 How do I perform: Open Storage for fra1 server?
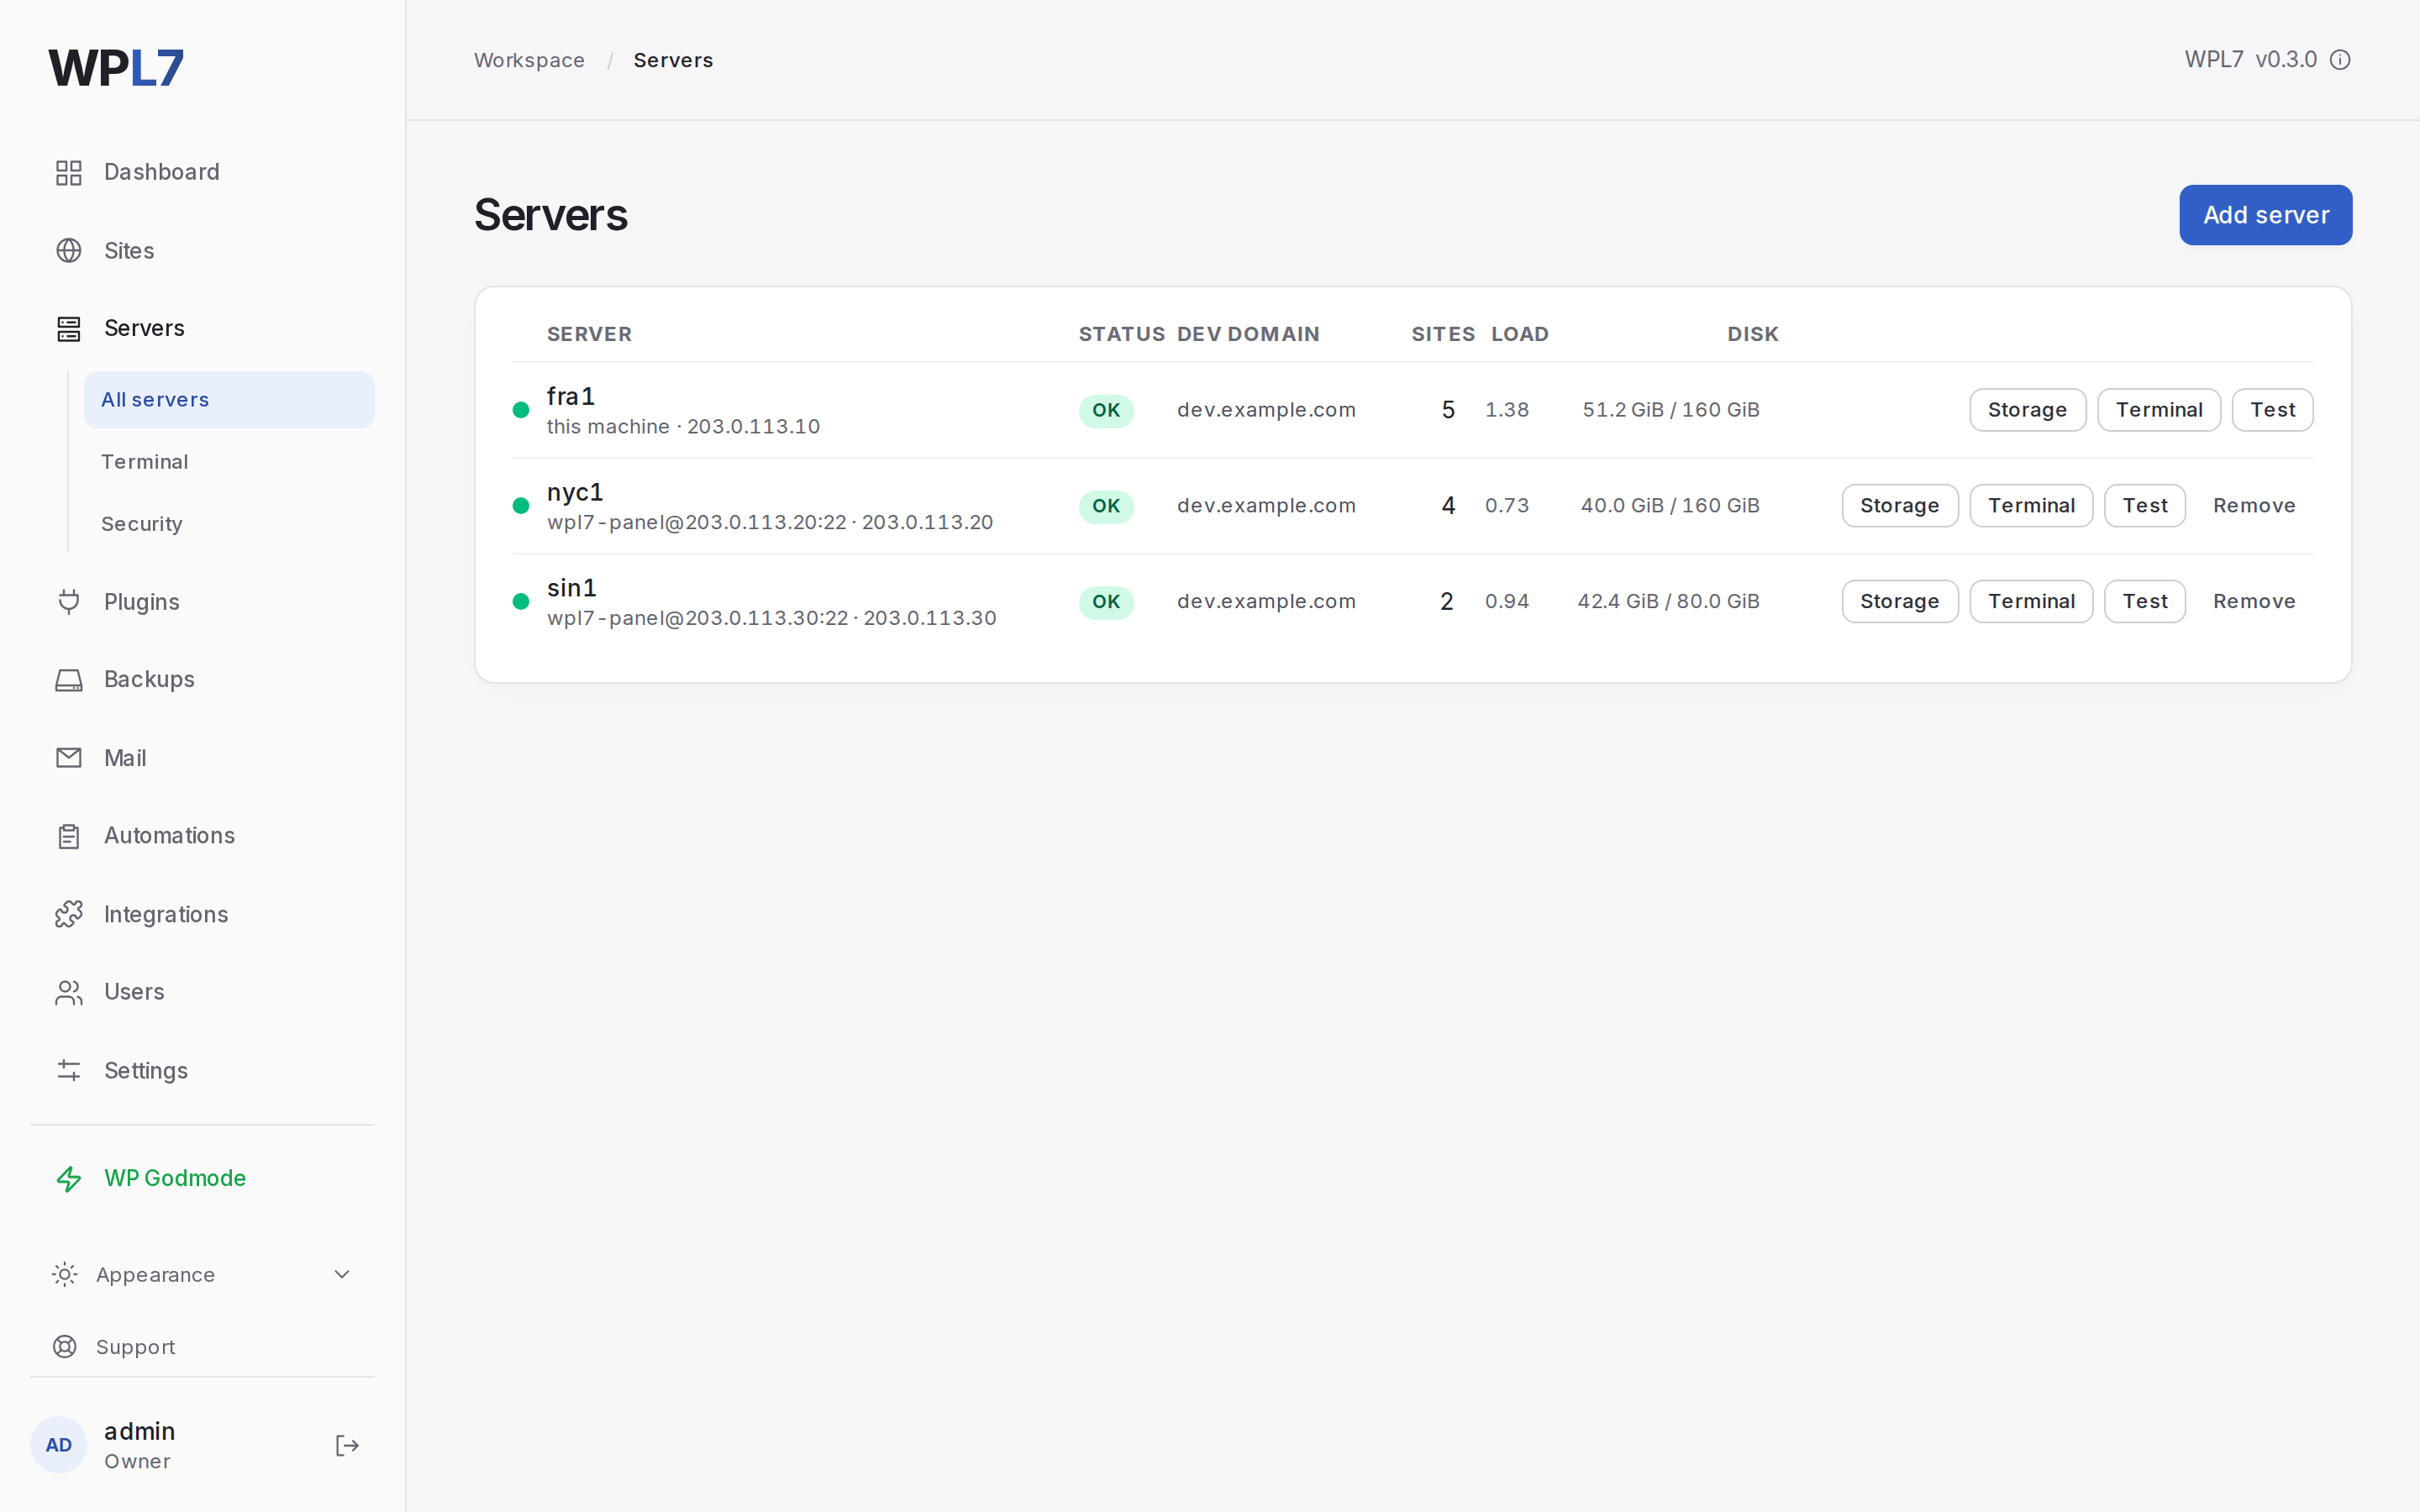coord(2027,410)
